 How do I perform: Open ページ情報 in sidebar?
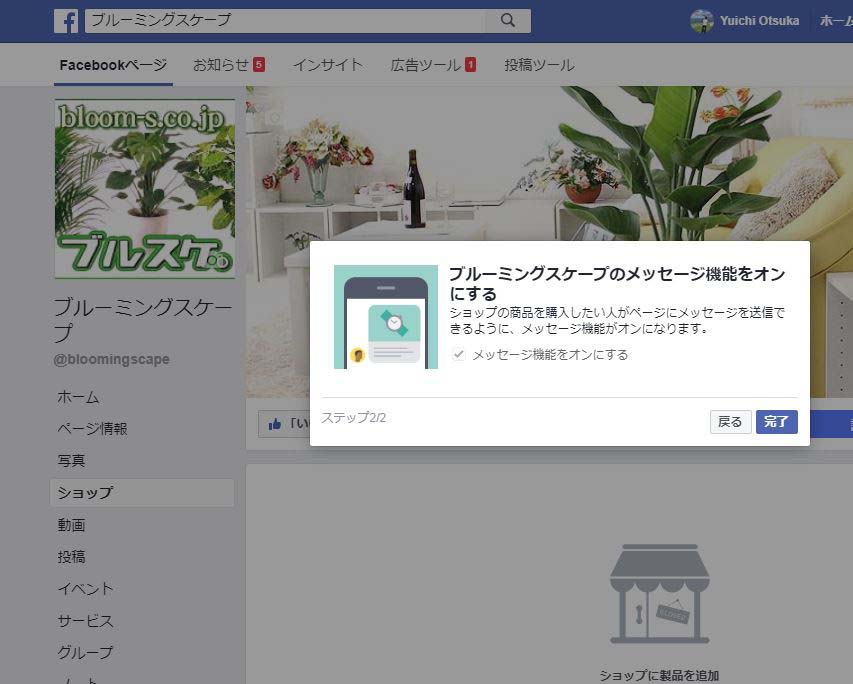coord(92,429)
